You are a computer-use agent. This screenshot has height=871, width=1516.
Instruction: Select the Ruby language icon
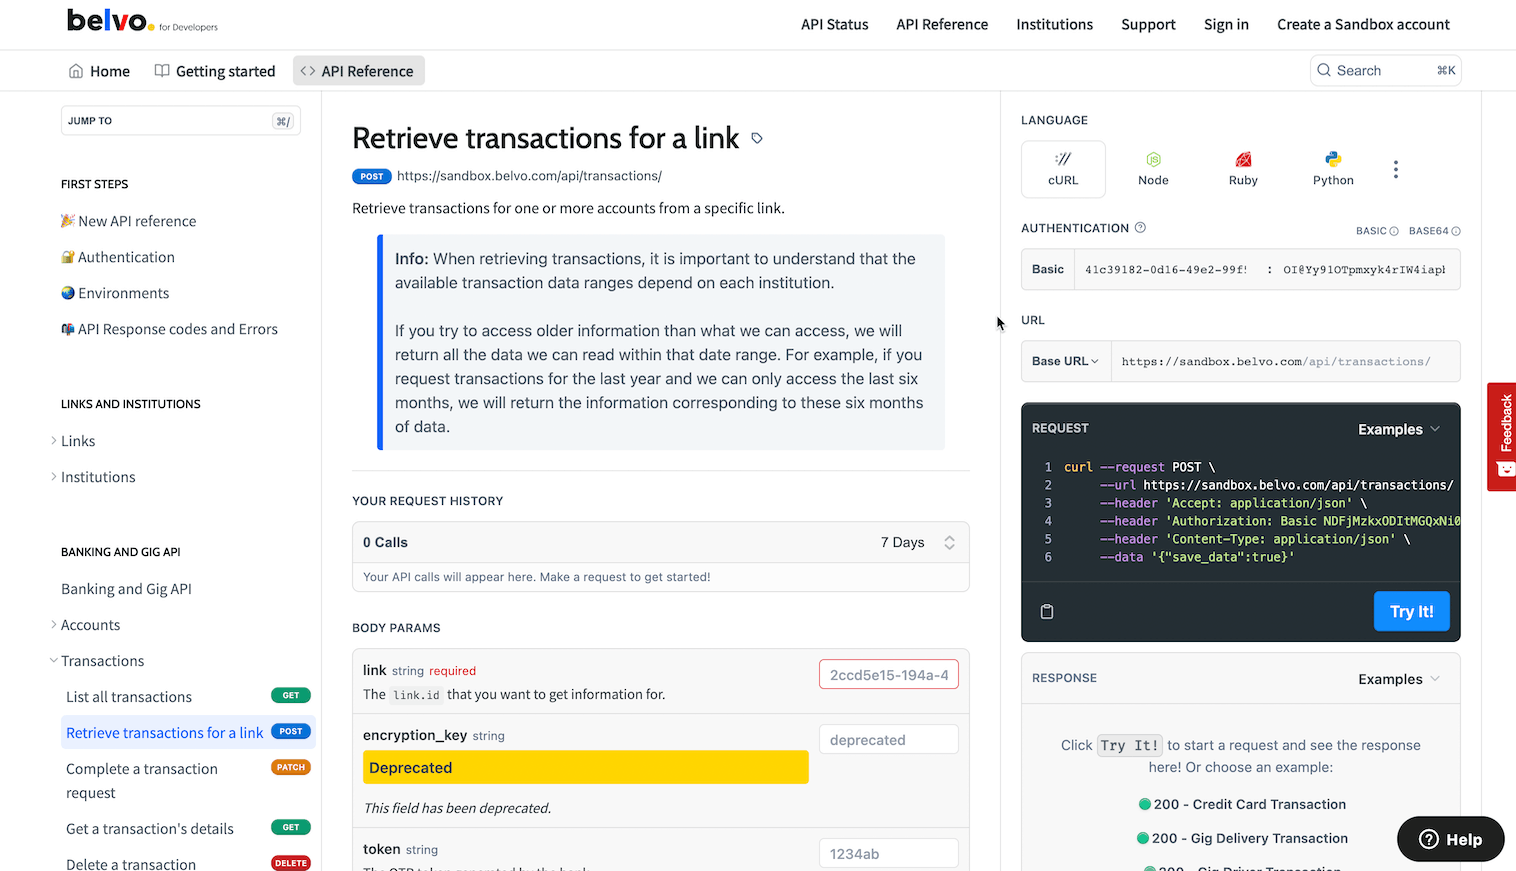(1243, 169)
